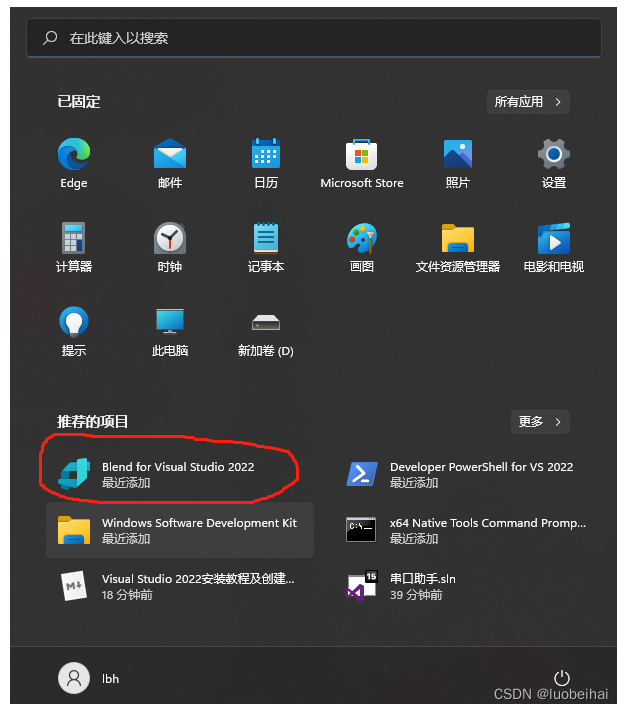624x710 pixels.
Task: Launch the 画图 paint app
Action: [362, 247]
